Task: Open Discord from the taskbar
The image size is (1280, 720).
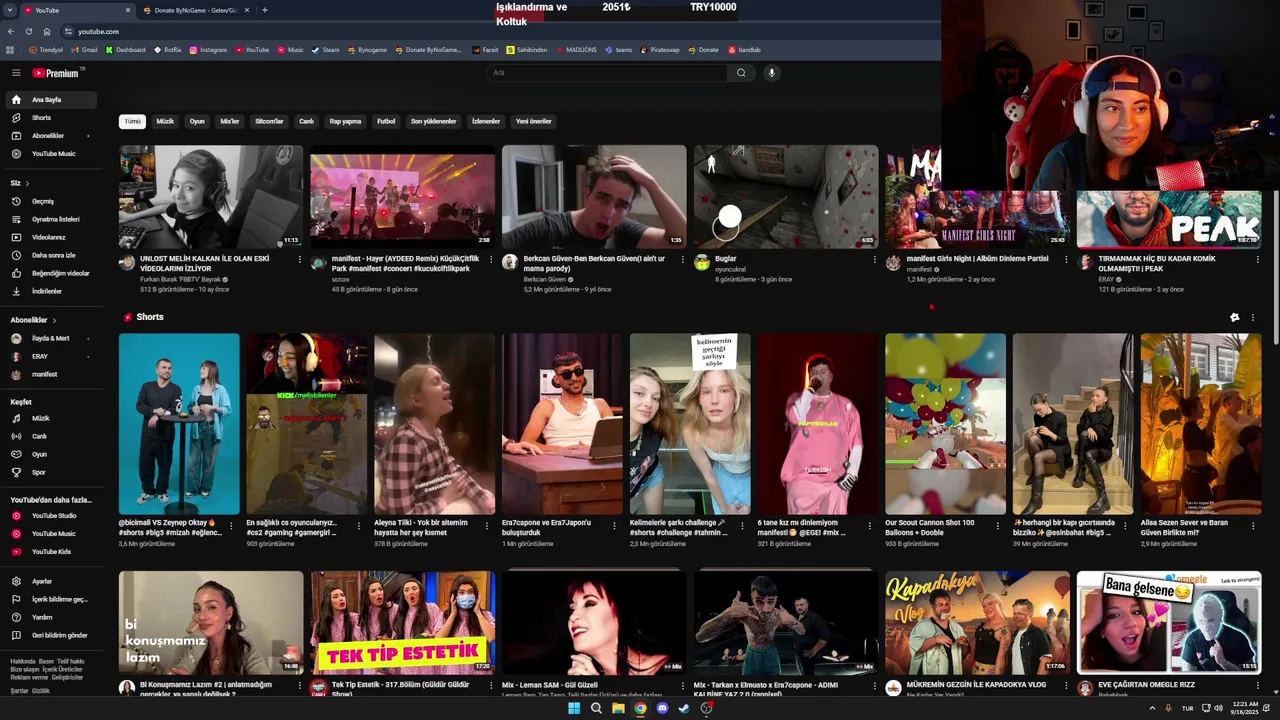Action: 662,708
